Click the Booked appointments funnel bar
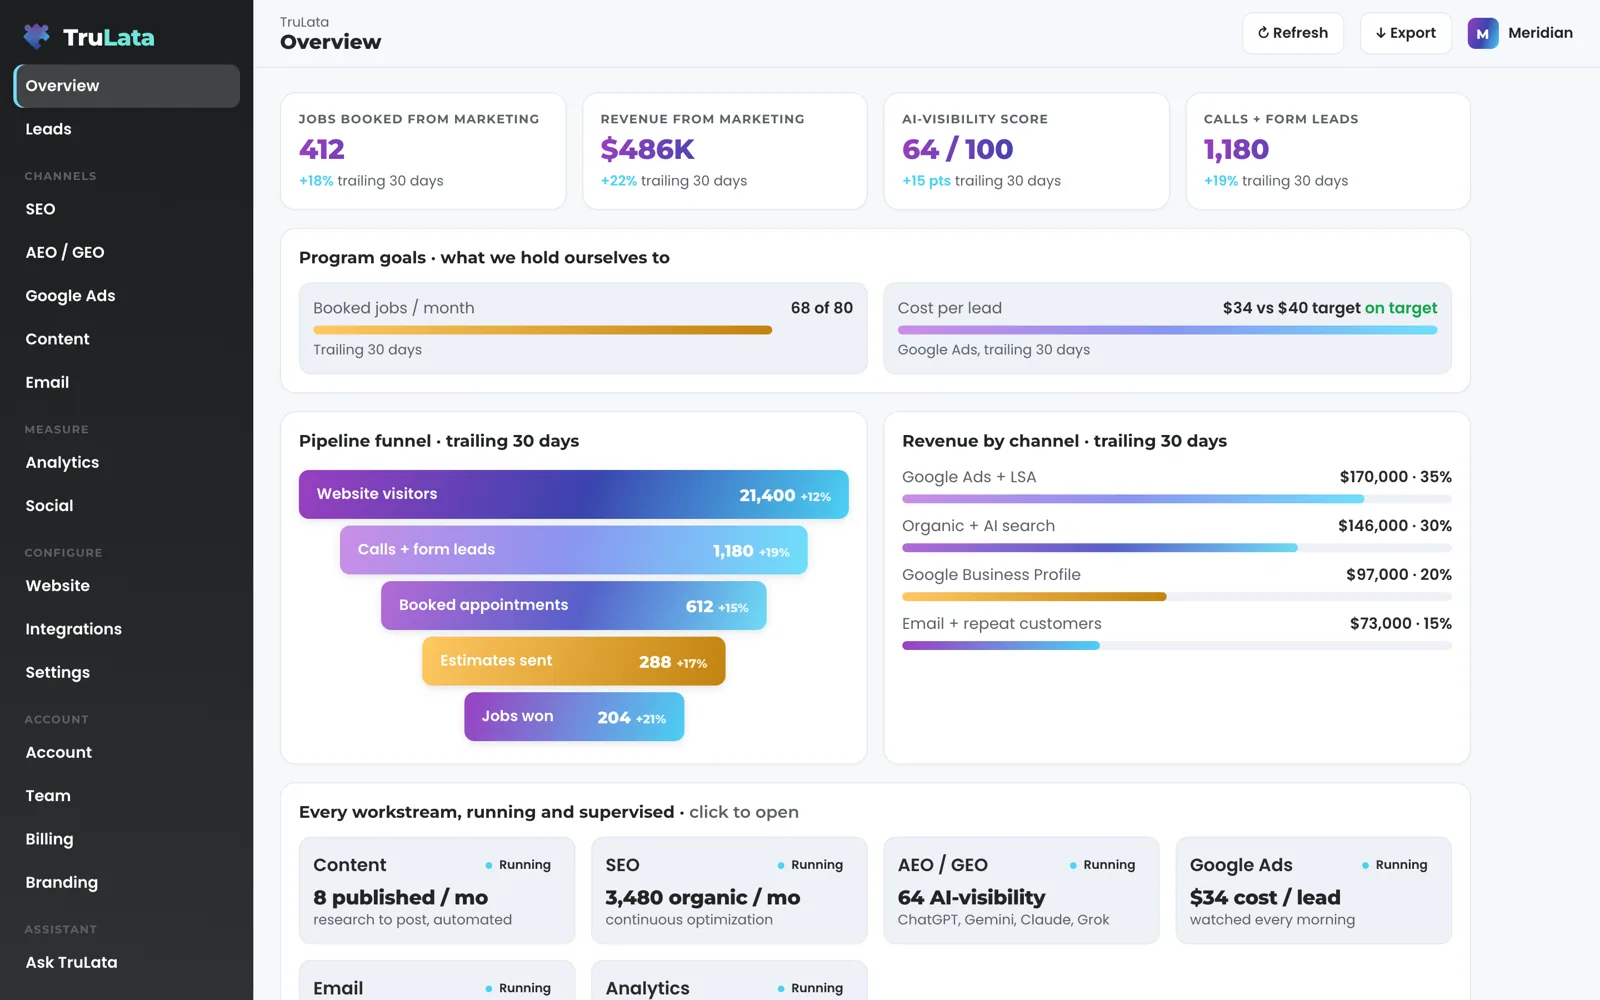Image resolution: width=1600 pixels, height=1000 pixels. [x=574, y=605]
